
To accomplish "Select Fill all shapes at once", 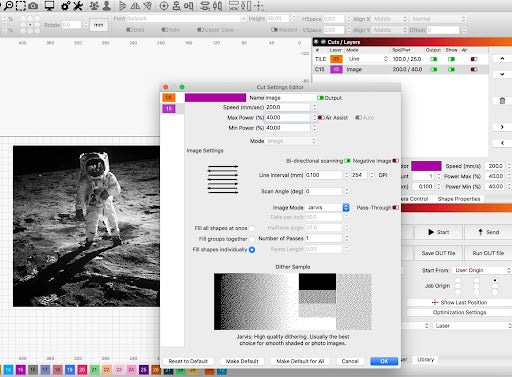I will [252, 228].
